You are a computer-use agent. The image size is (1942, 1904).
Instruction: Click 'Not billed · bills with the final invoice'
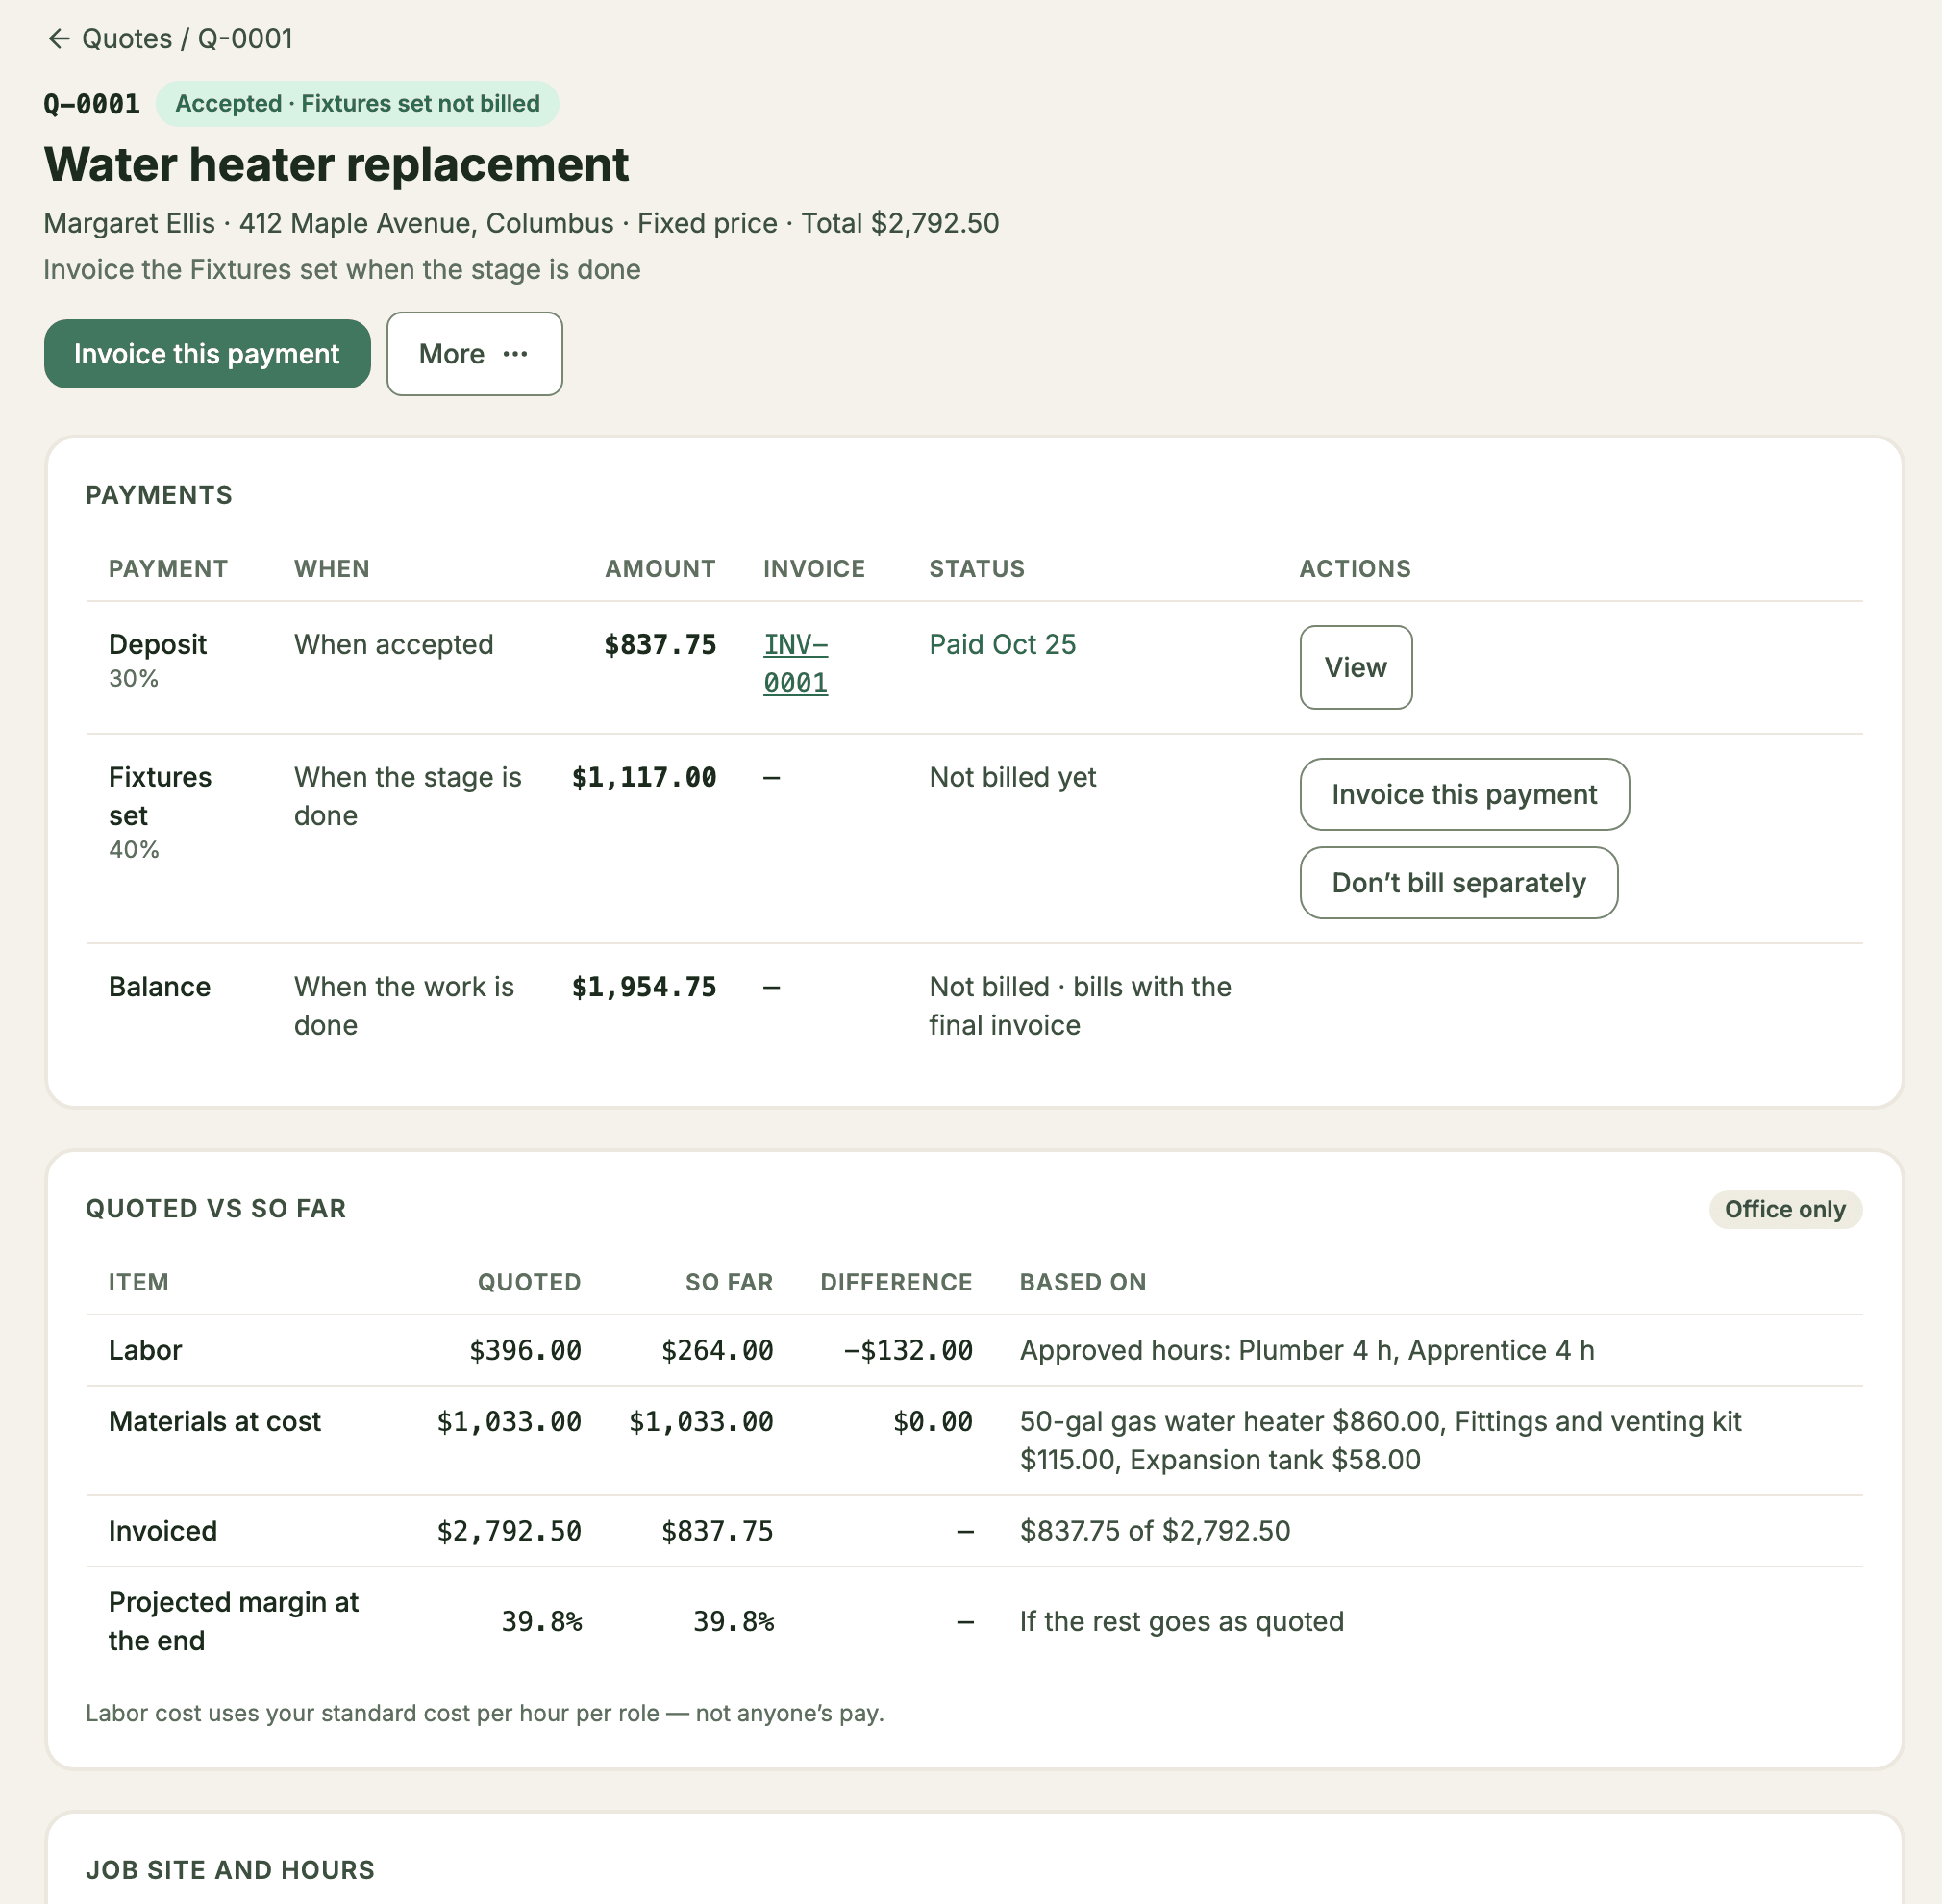tap(1080, 1006)
